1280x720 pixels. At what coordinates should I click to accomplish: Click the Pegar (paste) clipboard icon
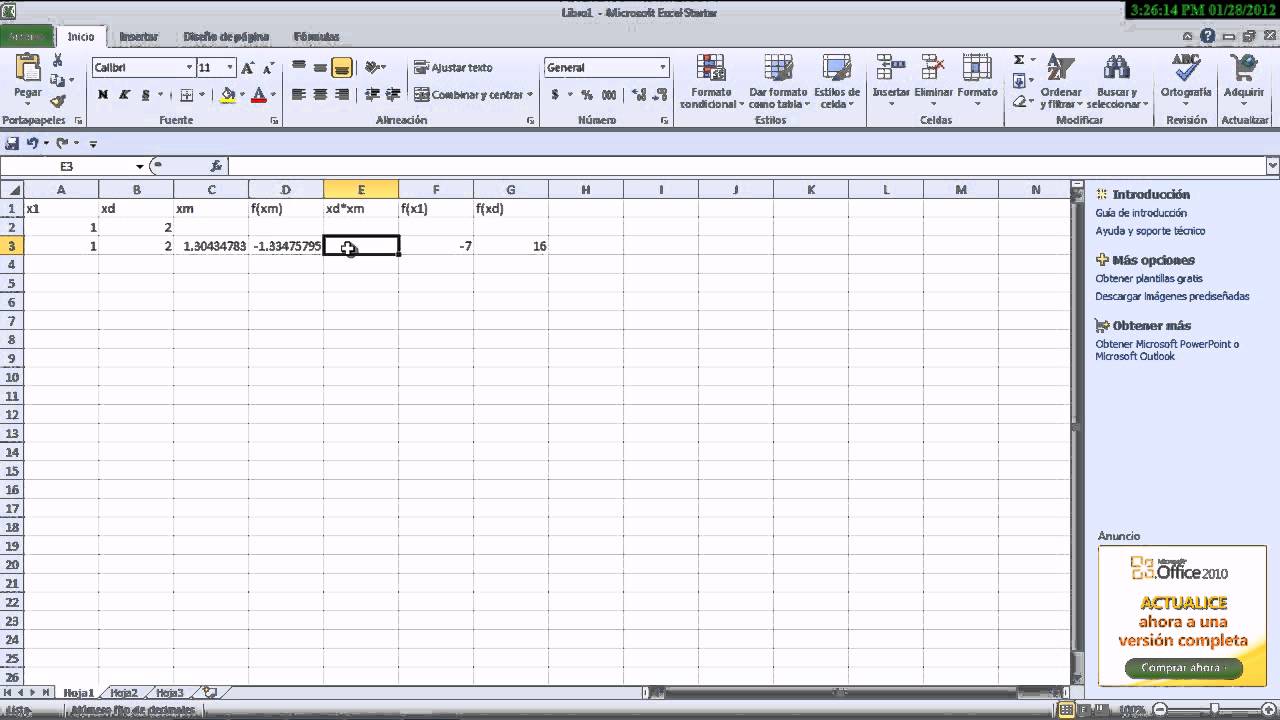(x=28, y=68)
